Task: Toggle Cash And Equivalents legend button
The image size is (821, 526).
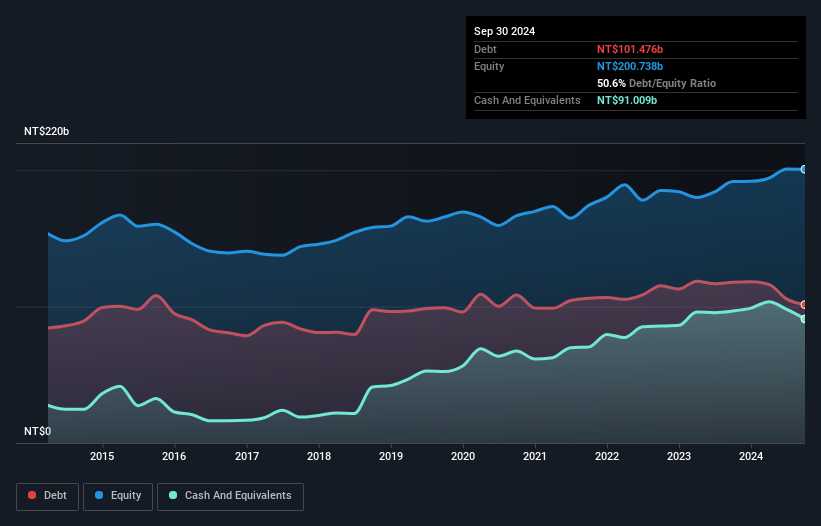Action: (x=230, y=496)
